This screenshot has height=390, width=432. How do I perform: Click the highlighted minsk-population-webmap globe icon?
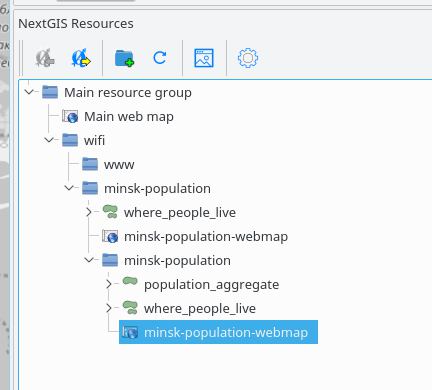[130, 332]
